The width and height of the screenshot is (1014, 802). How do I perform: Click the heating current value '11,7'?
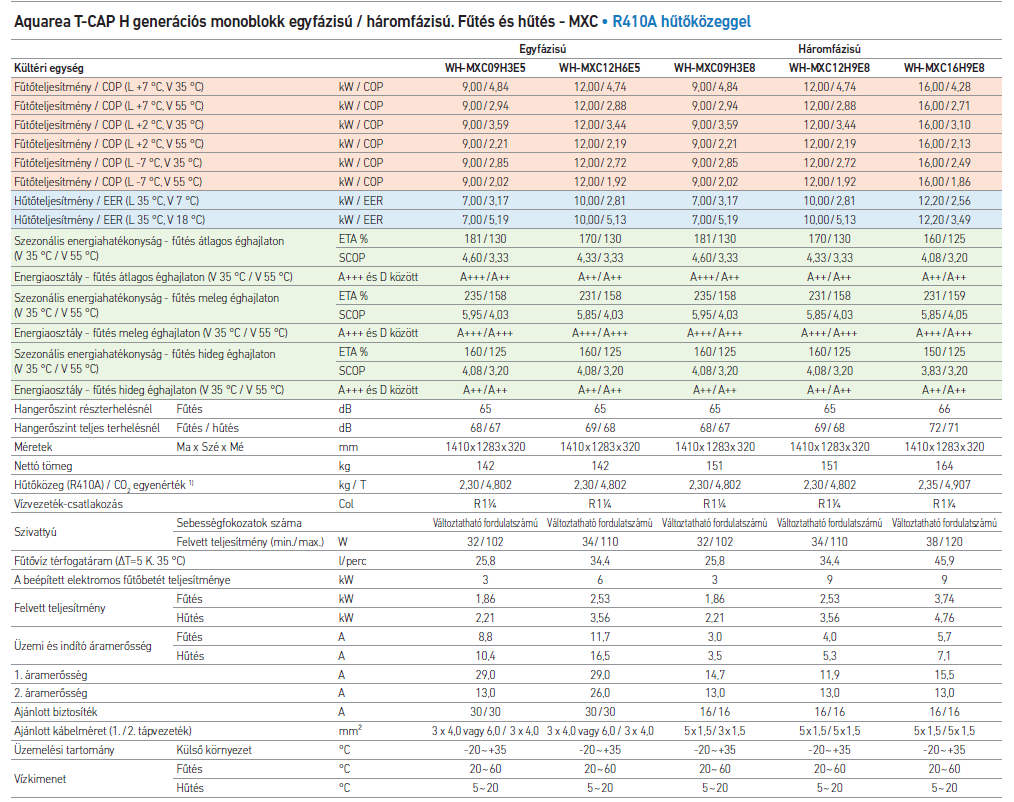[x=599, y=637]
